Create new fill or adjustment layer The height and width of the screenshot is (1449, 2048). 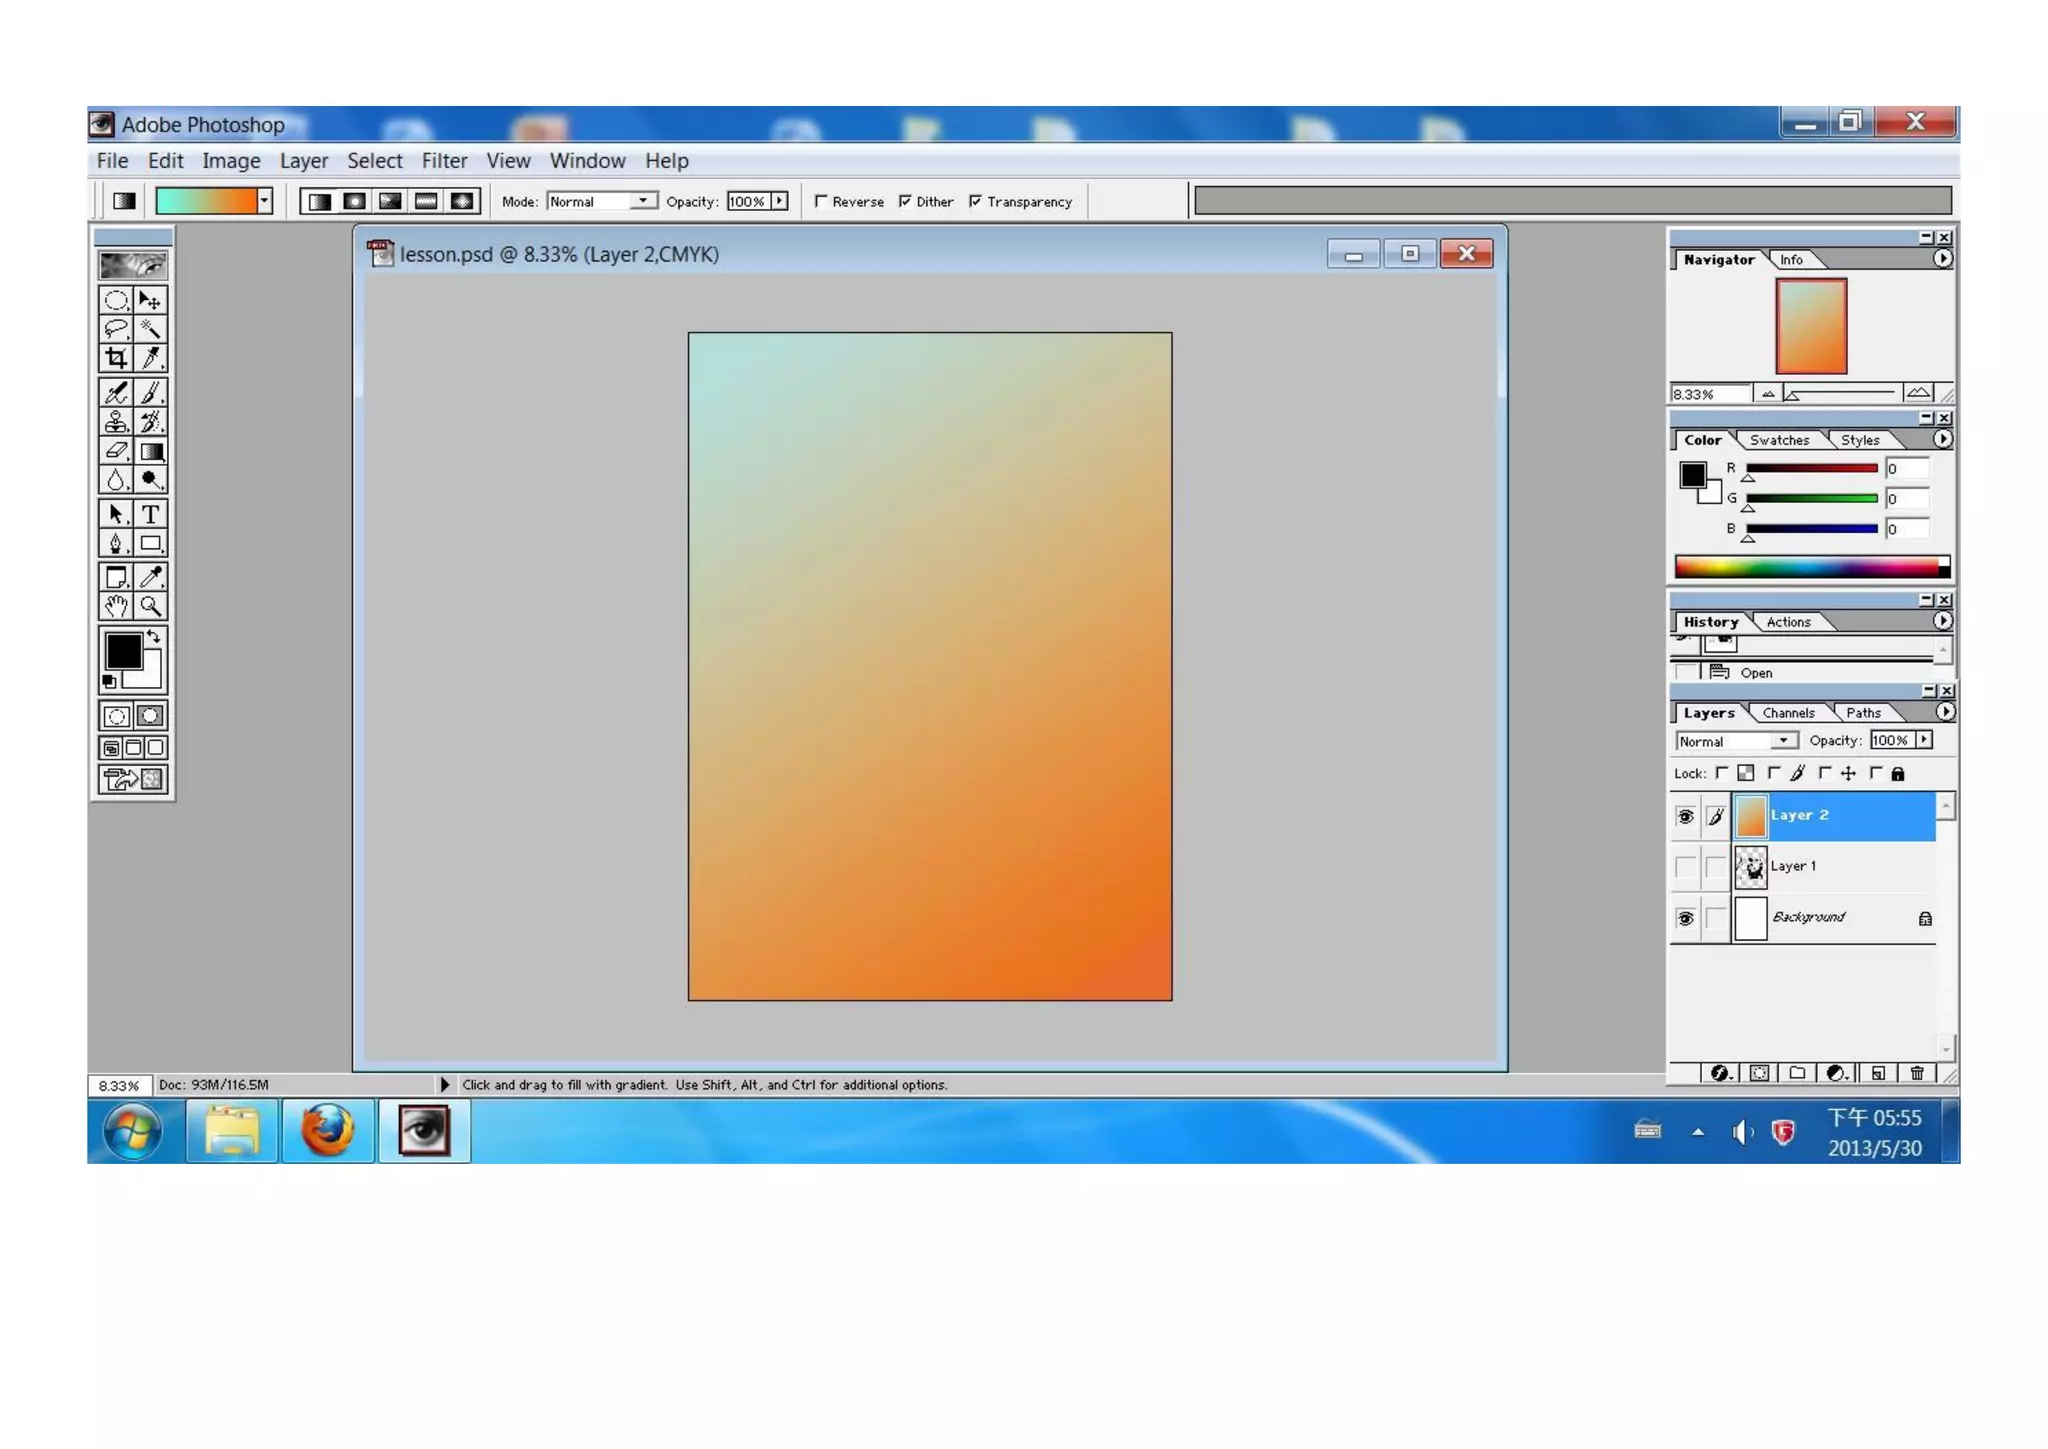(x=1837, y=1073)
